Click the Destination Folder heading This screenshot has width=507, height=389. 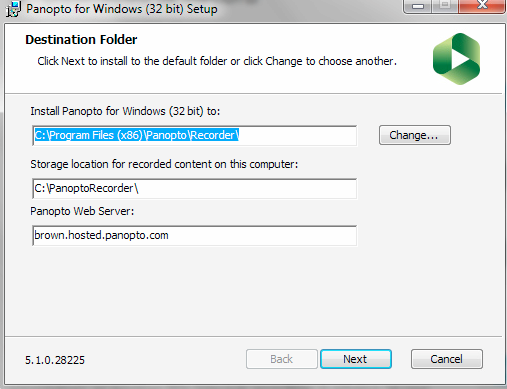(x=81, y=40)
